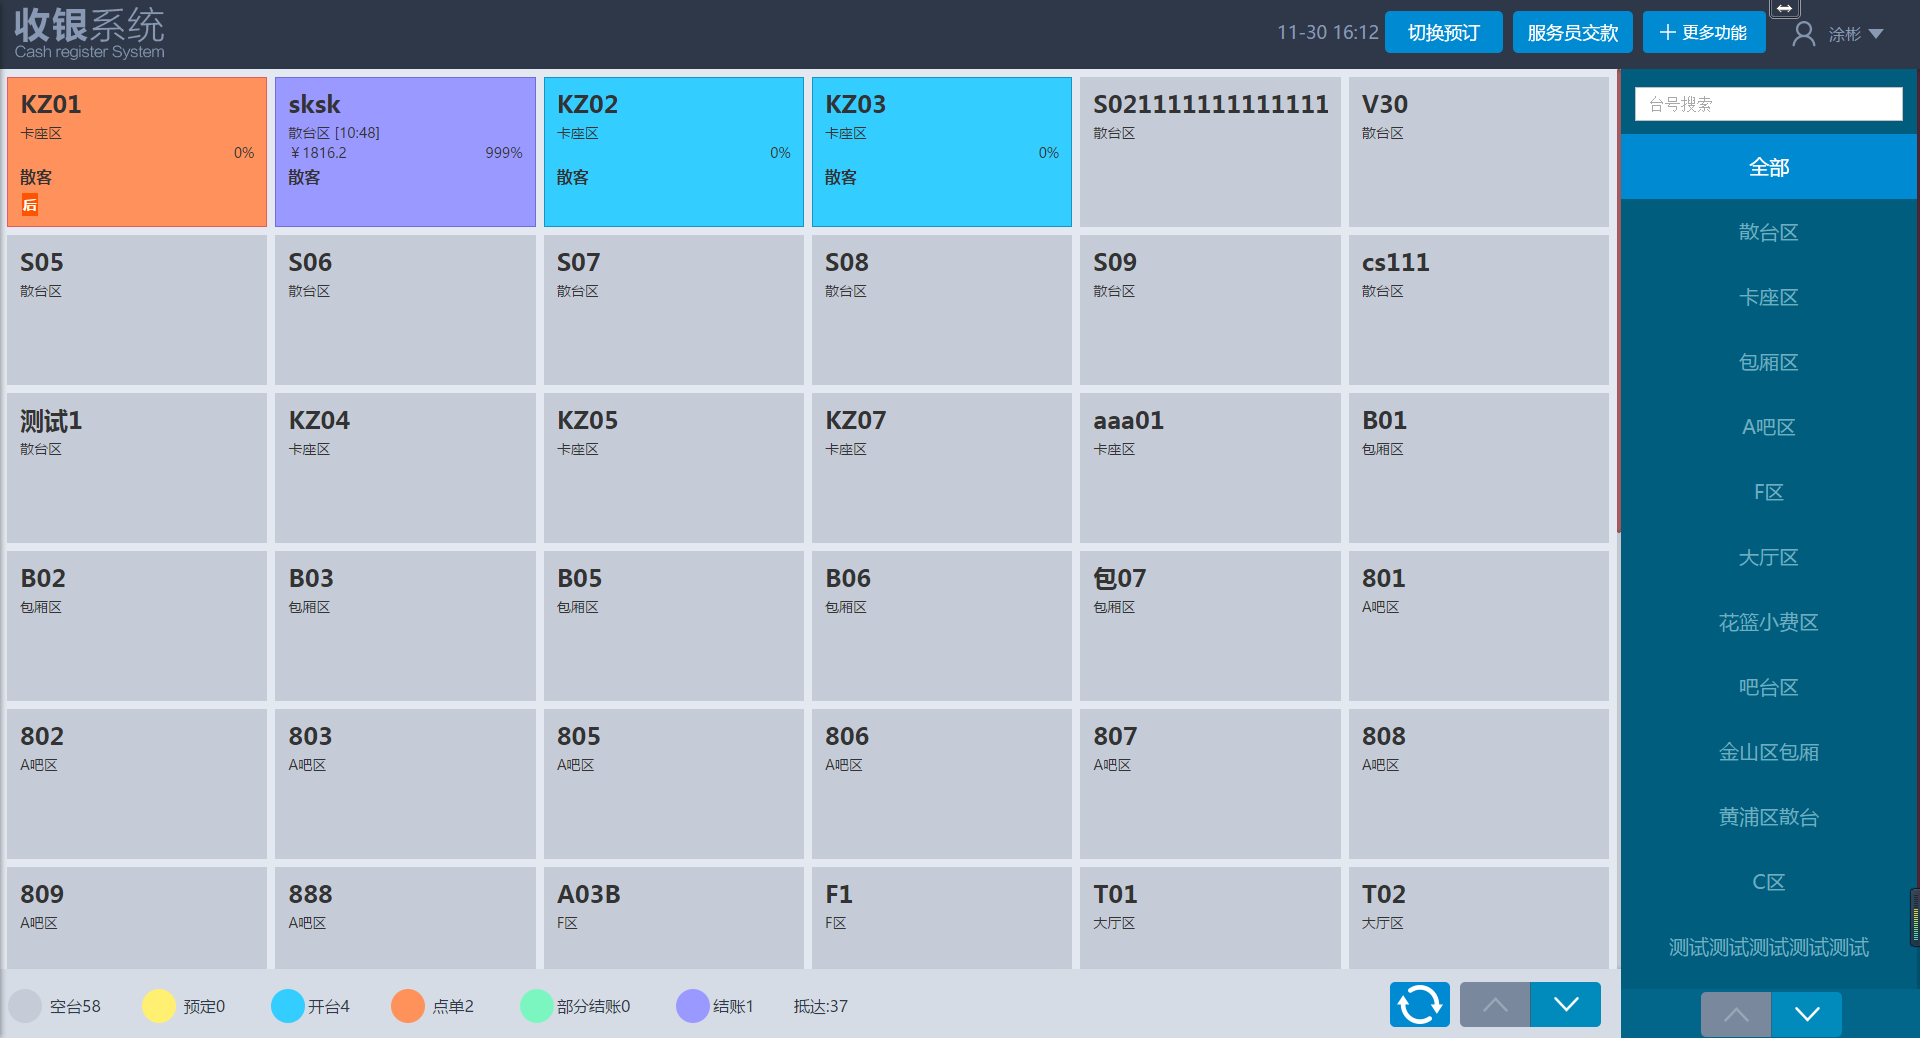Screen dimensions: 1920x1038
Task: Select the 金山区包厢 area tab
Action: click(x=1768, y=752)
